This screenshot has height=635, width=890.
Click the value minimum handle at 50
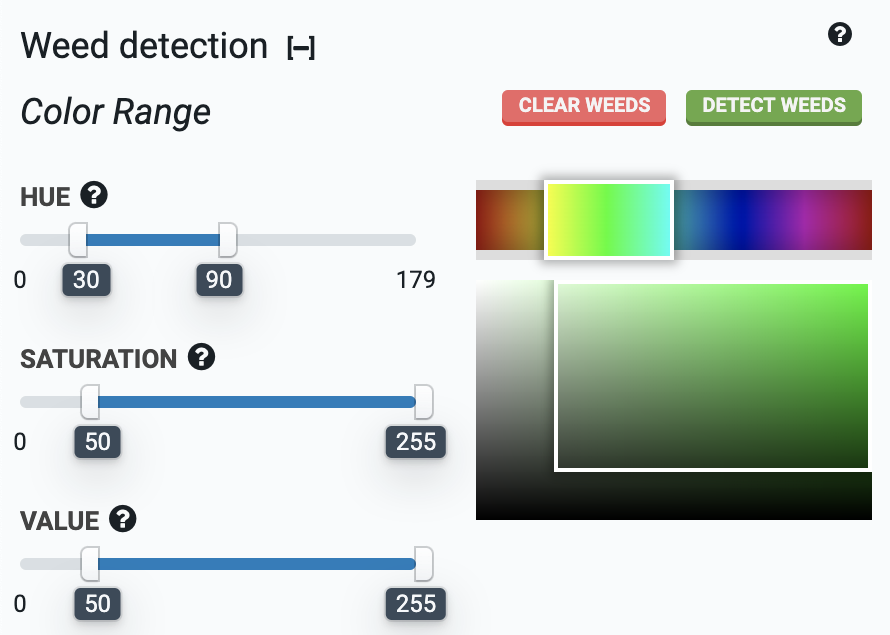click(91, 564)
